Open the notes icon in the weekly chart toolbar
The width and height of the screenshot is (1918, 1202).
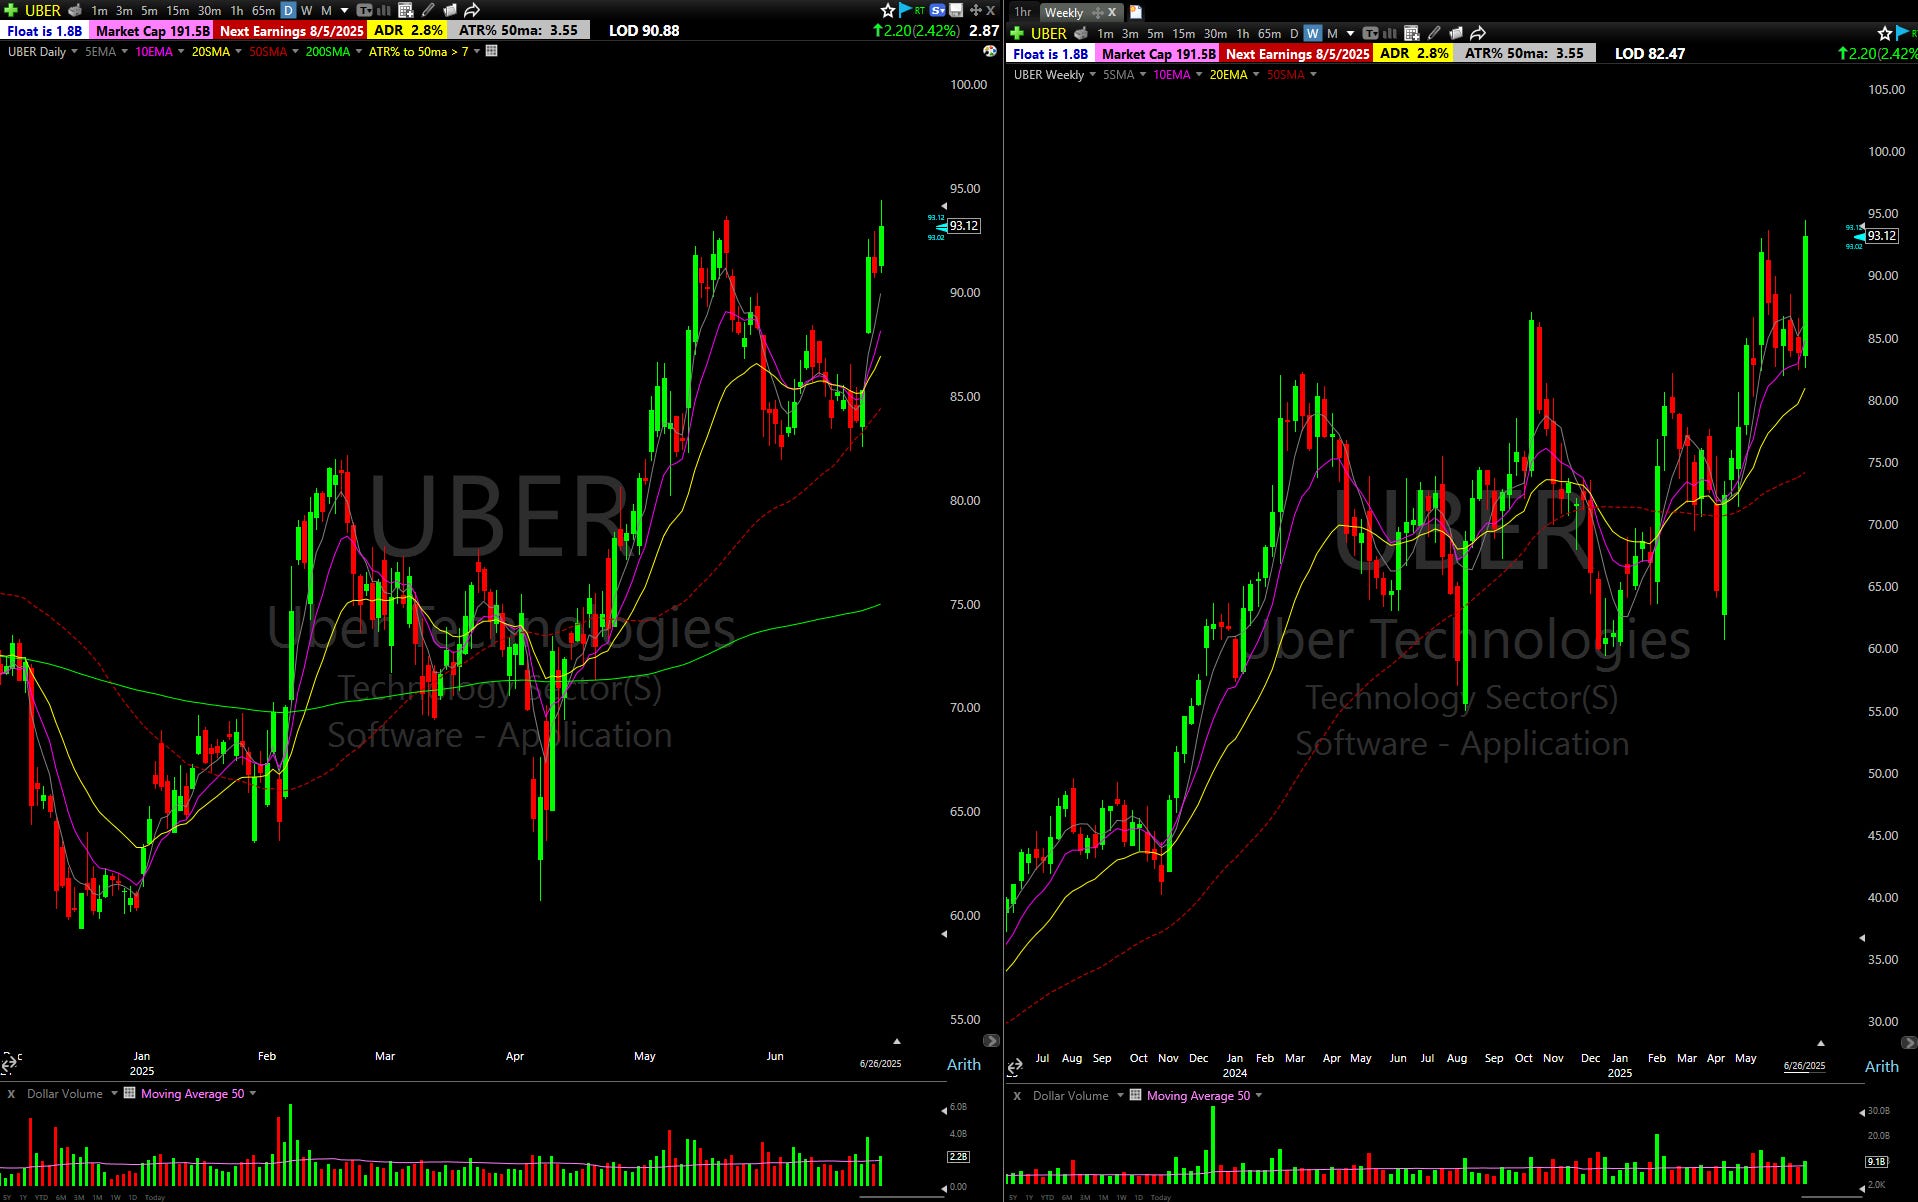tap(1456, 33)
